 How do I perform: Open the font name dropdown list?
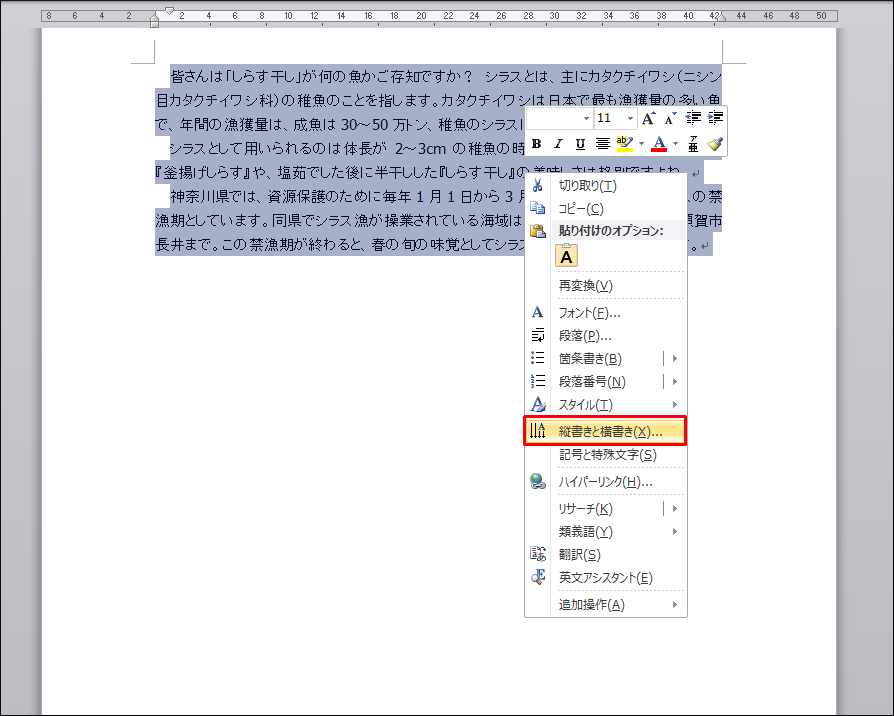point(586,119)
